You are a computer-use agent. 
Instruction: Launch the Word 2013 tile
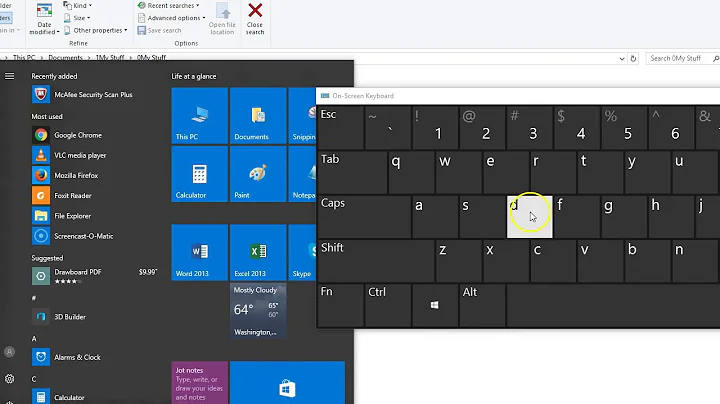[199, 252]
